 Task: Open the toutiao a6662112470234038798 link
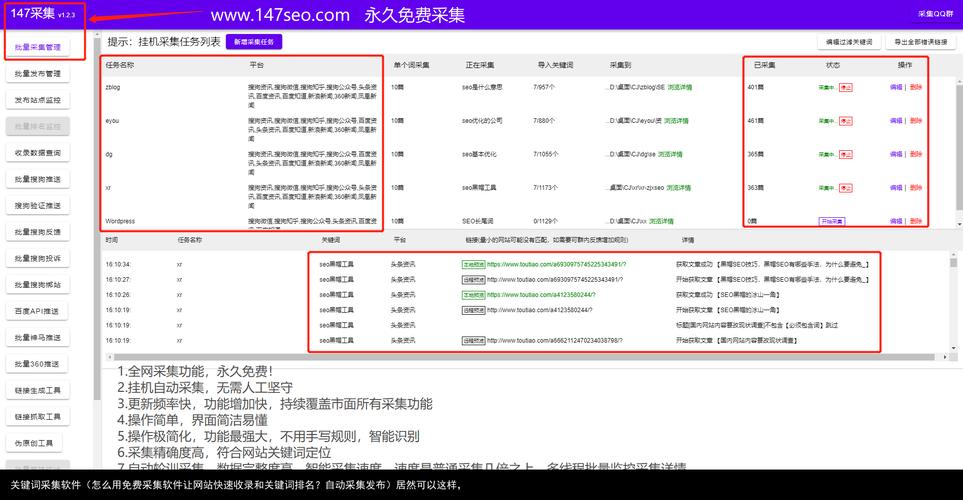[555, 340]
